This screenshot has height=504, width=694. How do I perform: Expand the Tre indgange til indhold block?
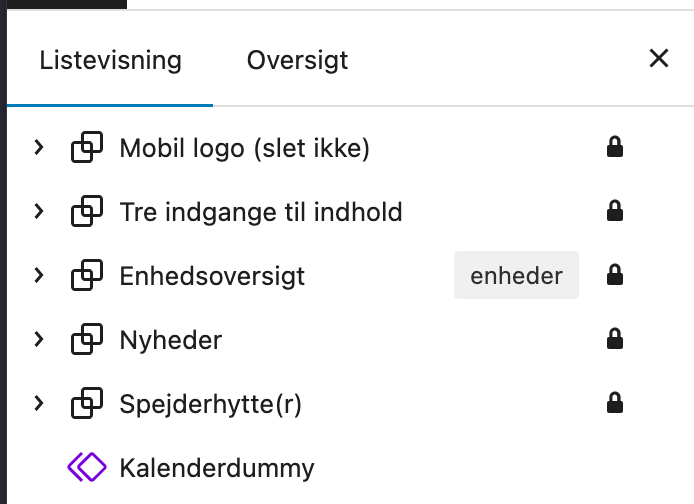click(x=39, y=212)
